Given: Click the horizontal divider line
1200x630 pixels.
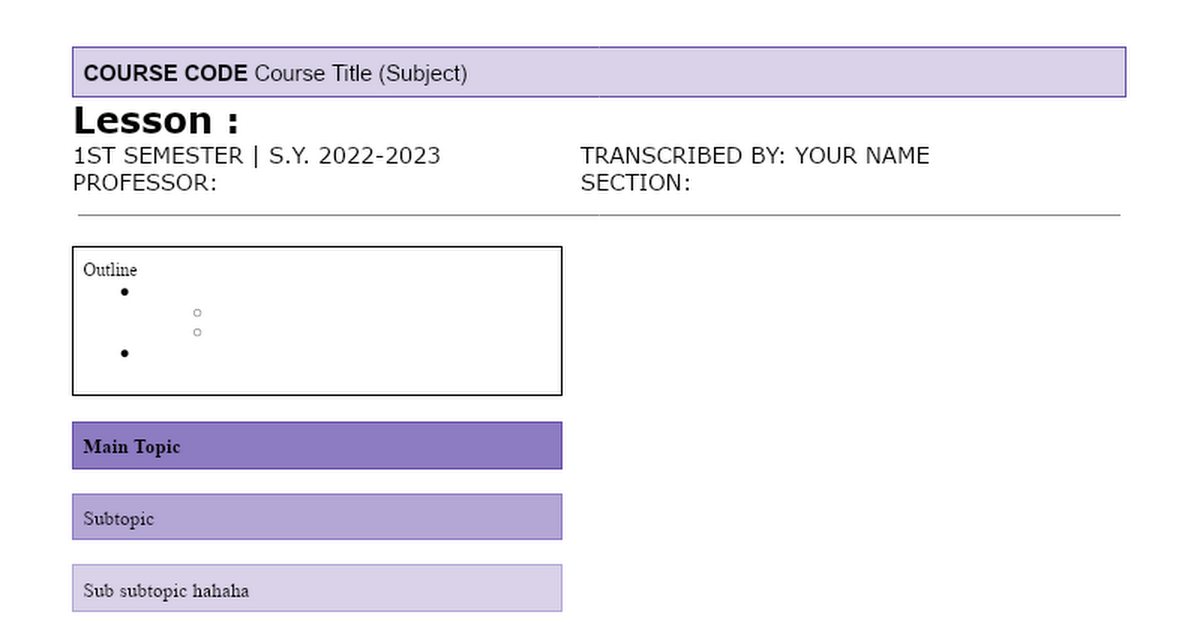Looking at the screenshot, I should (599, 215).
